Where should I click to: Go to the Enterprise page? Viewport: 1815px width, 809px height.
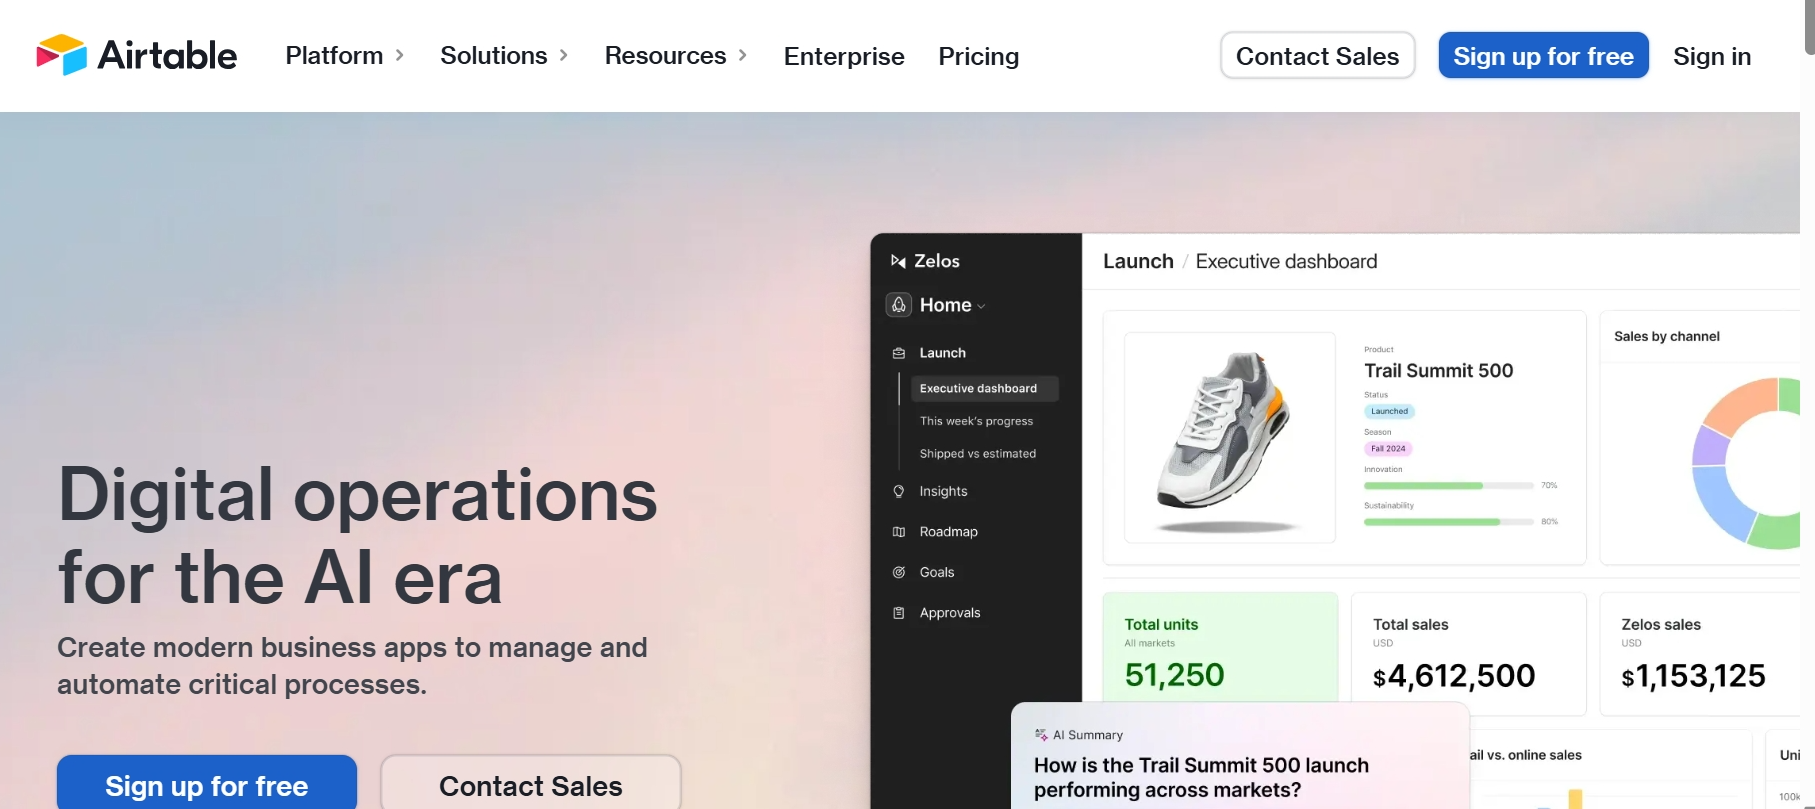(844, 56)
